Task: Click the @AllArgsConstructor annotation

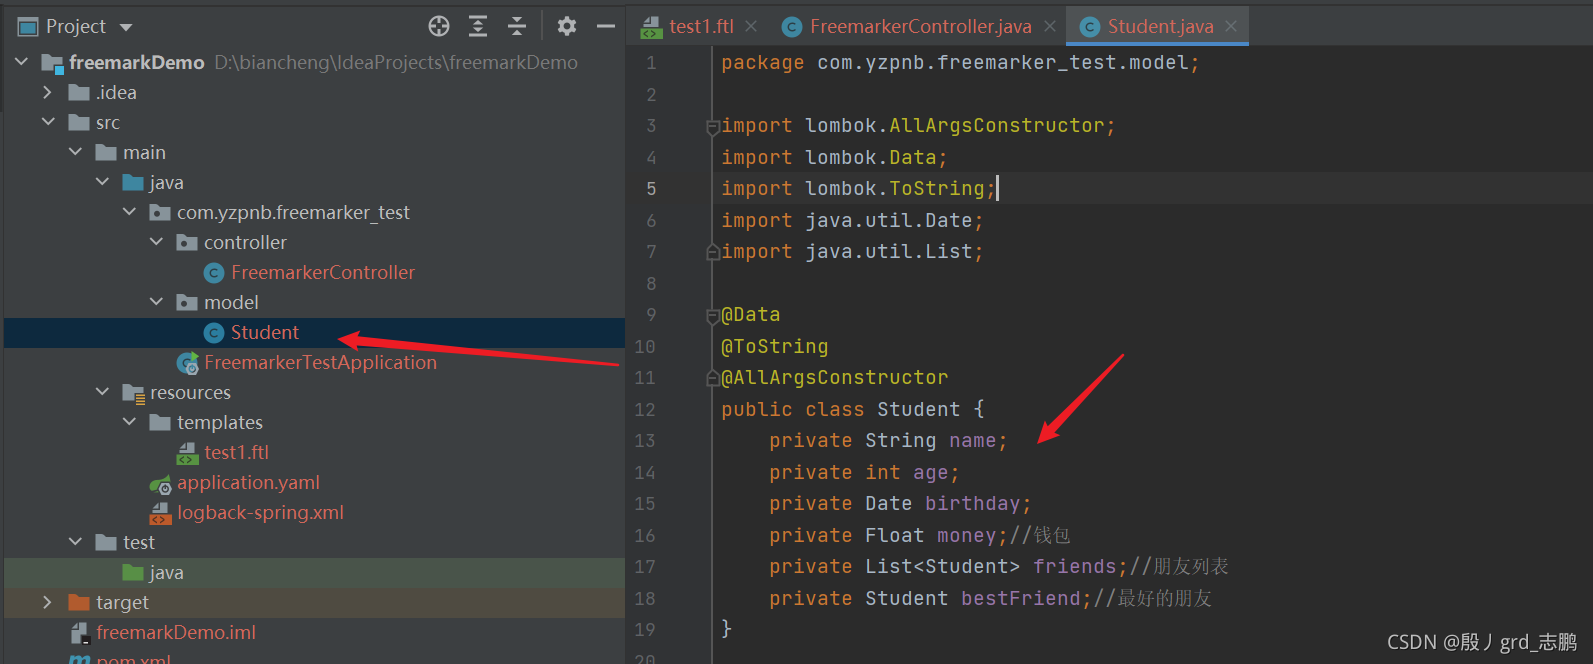Action: point(834,378)
